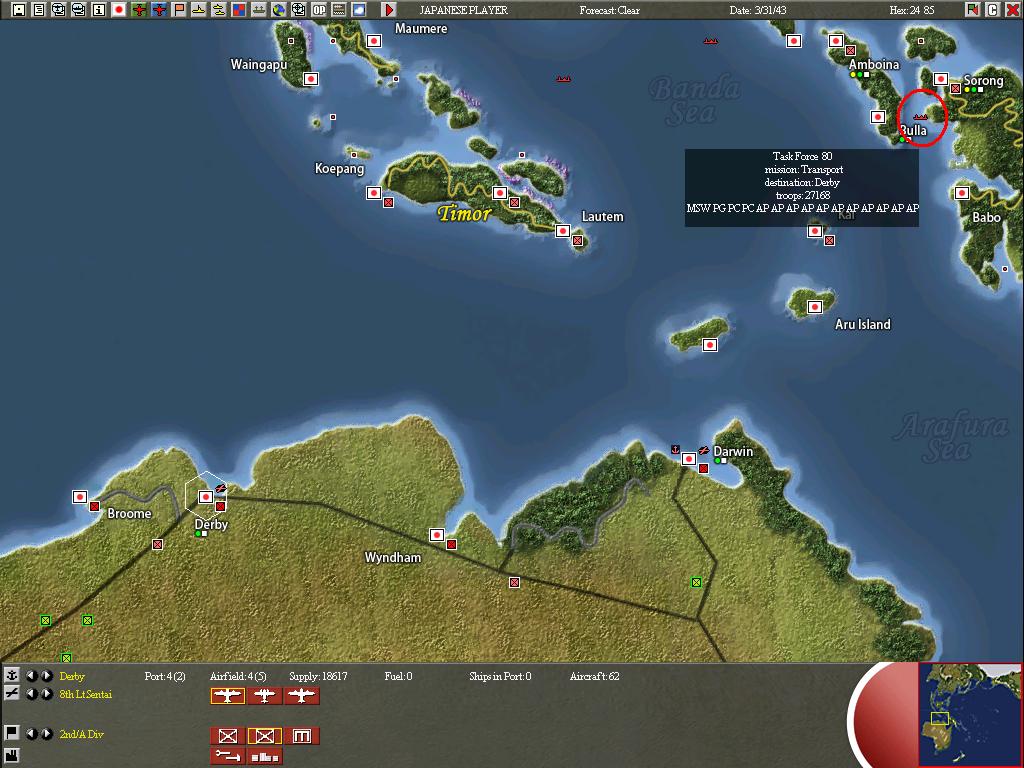Click the 'C' button in top bar

993,10
